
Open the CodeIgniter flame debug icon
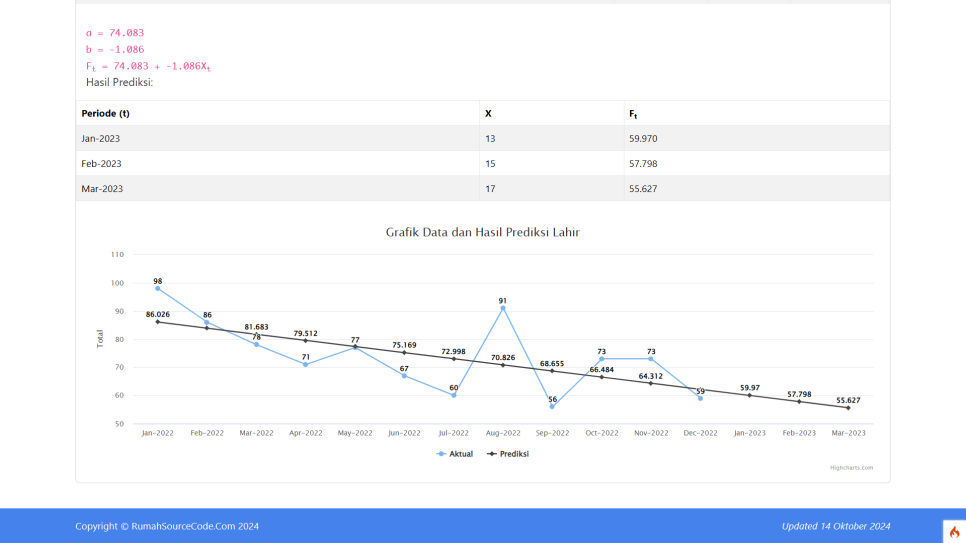(x=954, y=532)
